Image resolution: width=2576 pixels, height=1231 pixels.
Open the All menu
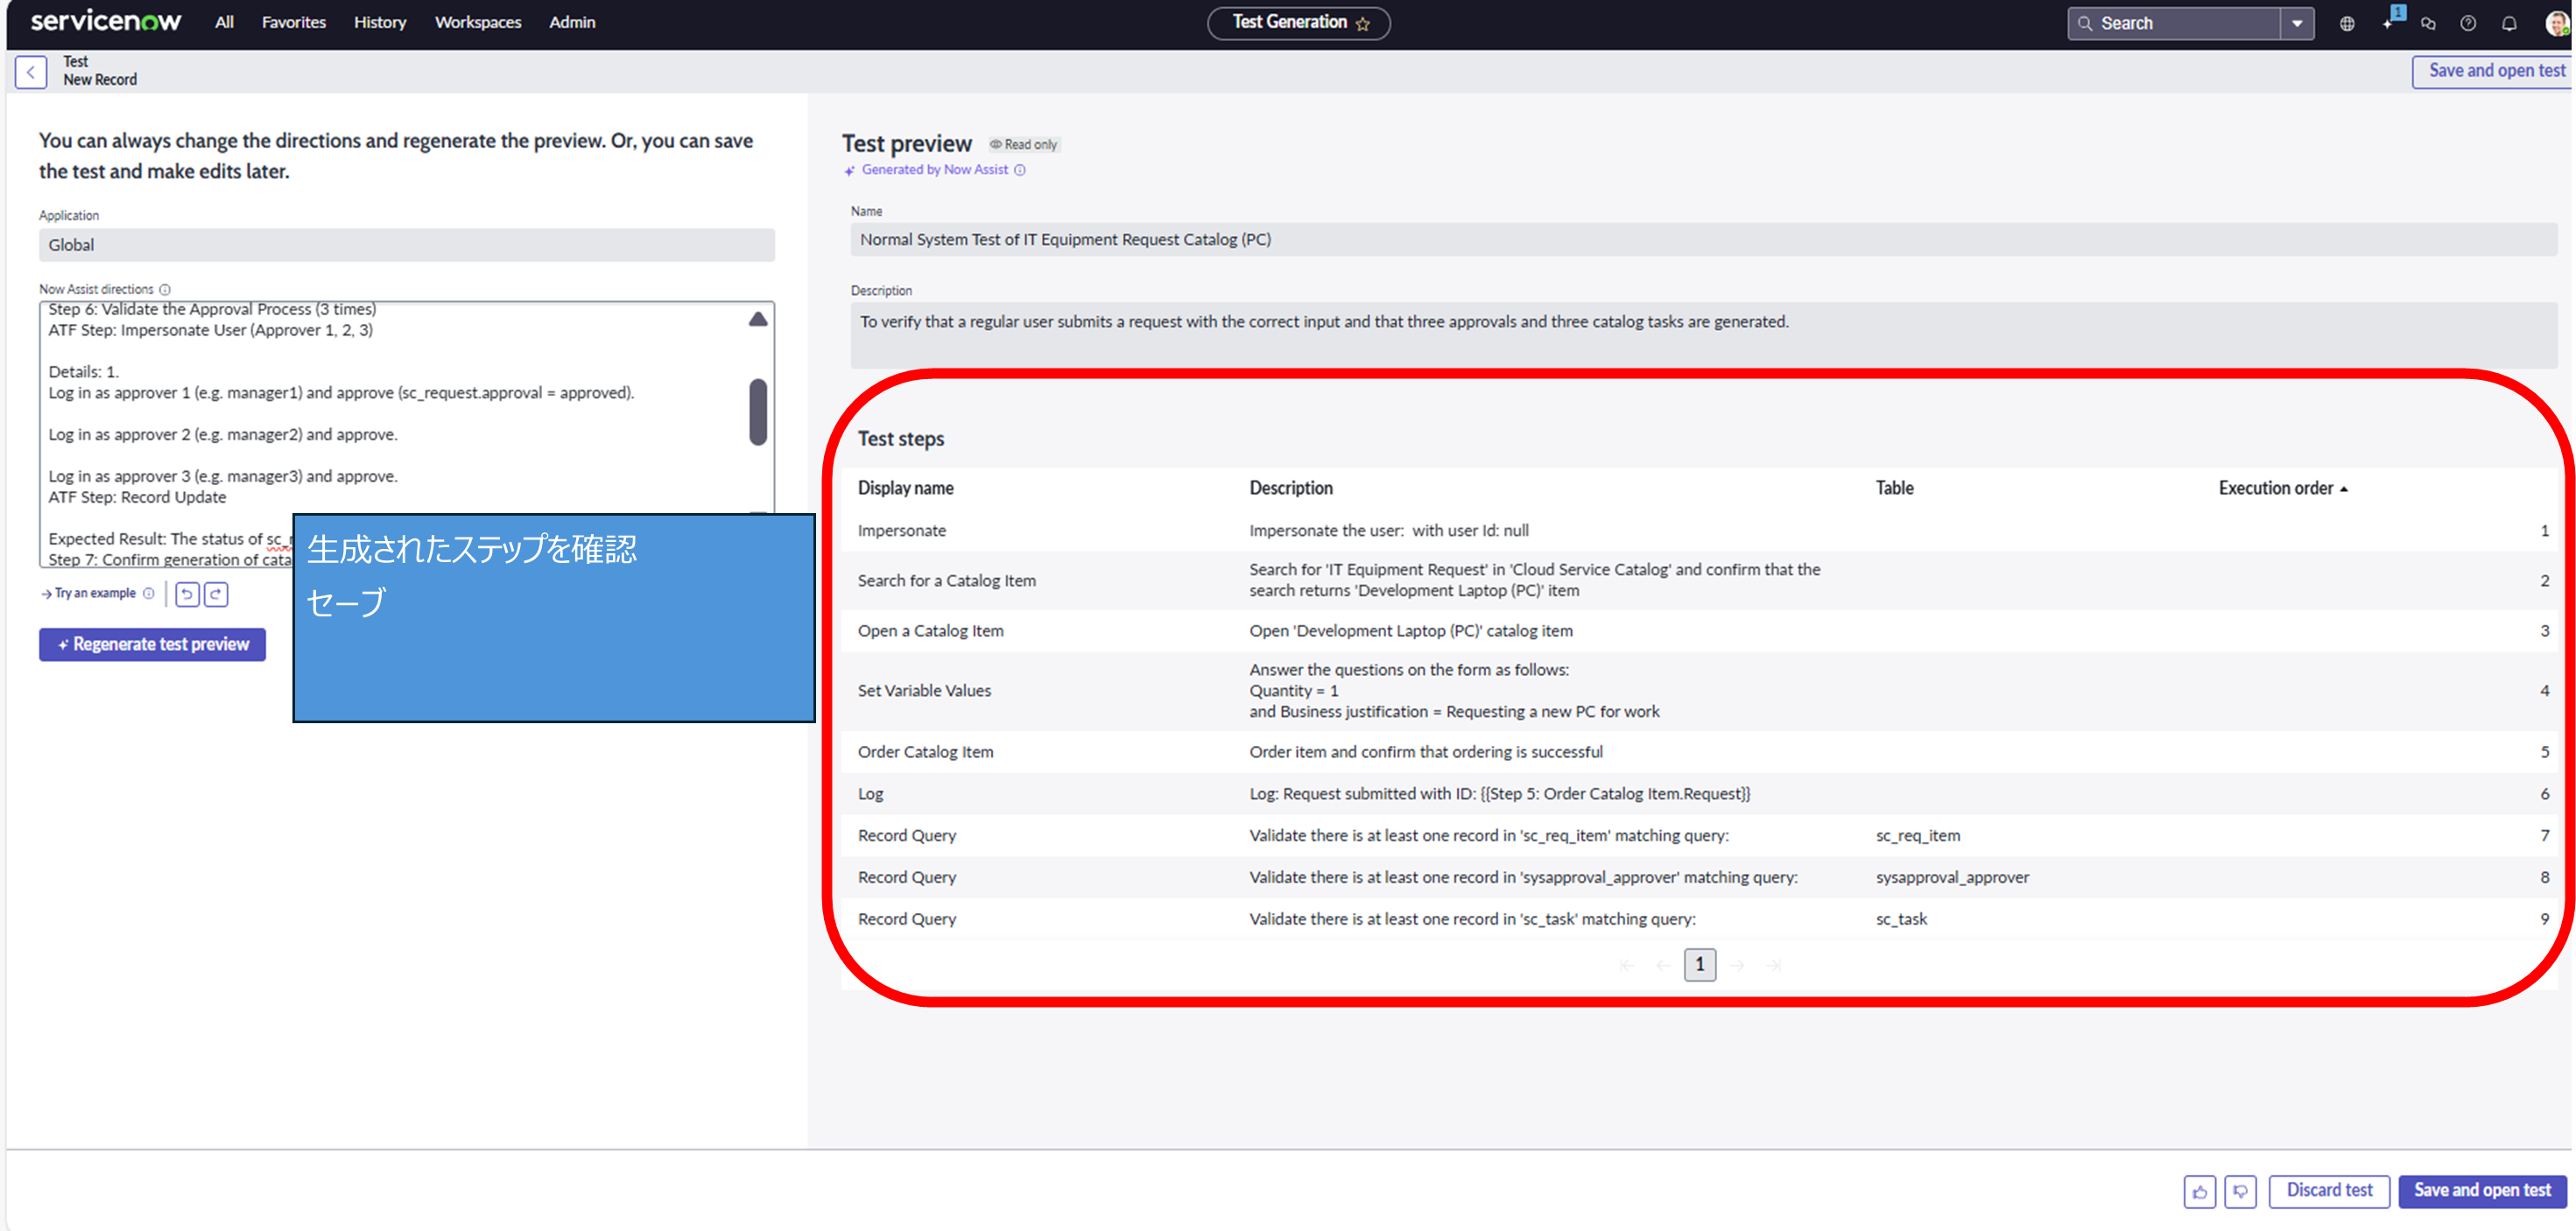point(224,22)
